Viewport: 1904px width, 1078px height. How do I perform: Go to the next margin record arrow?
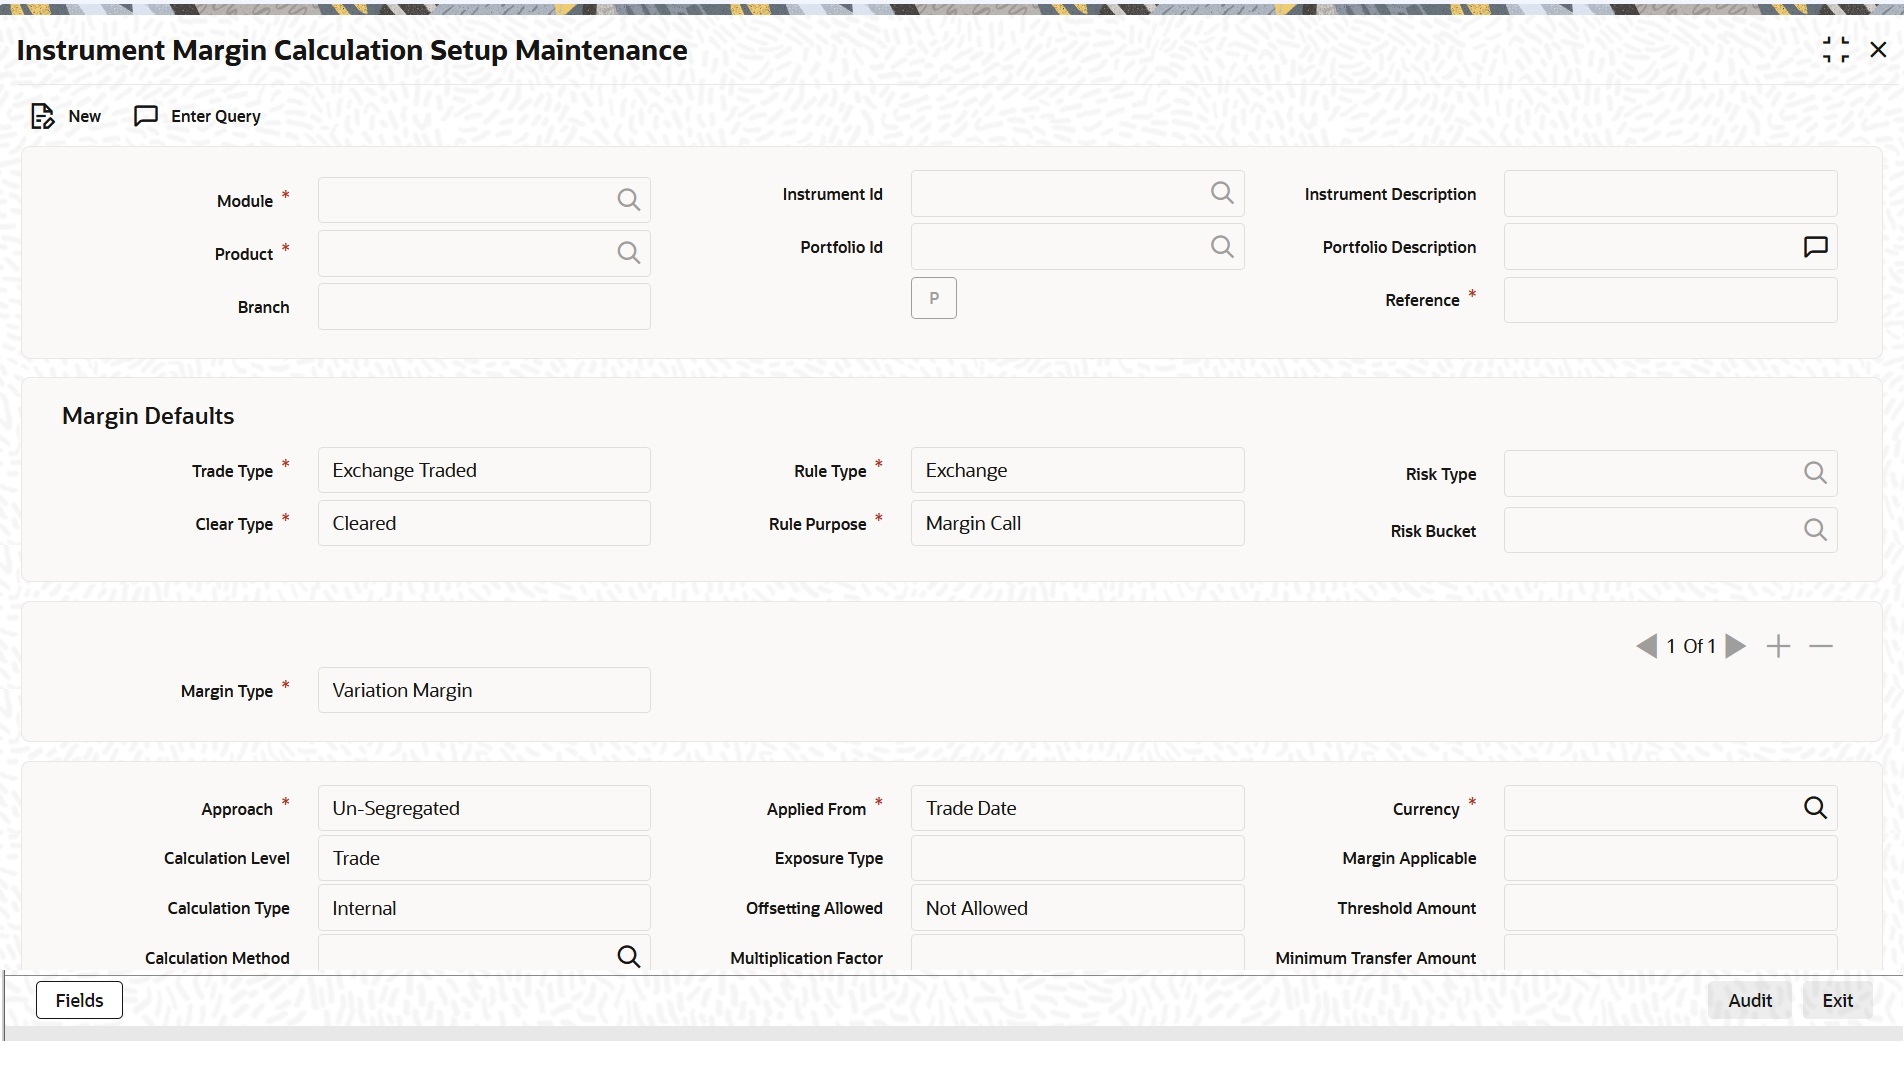[x=1736, y=646]
